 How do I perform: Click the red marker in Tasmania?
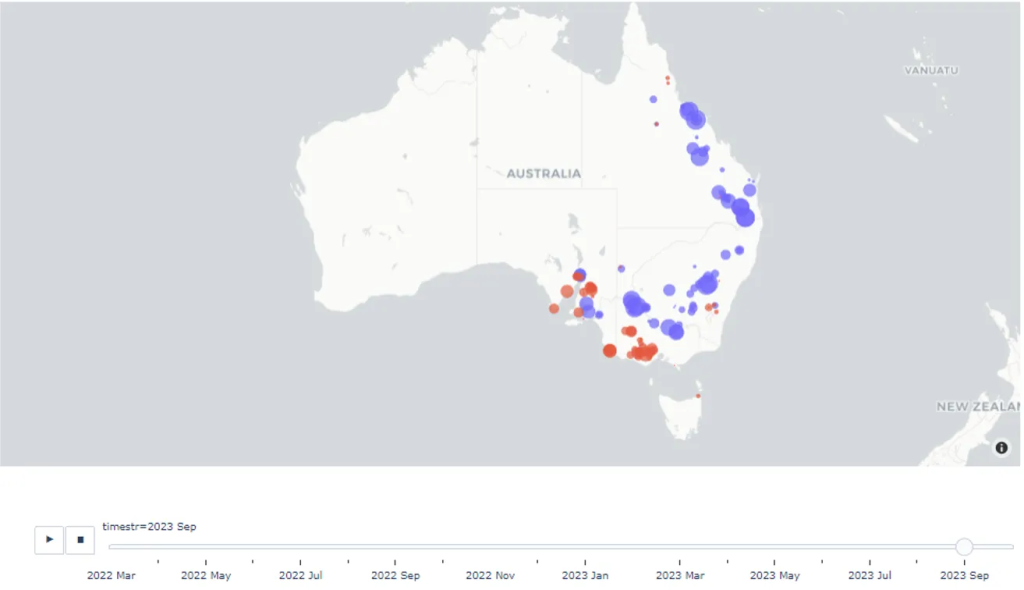pos(698,396)
